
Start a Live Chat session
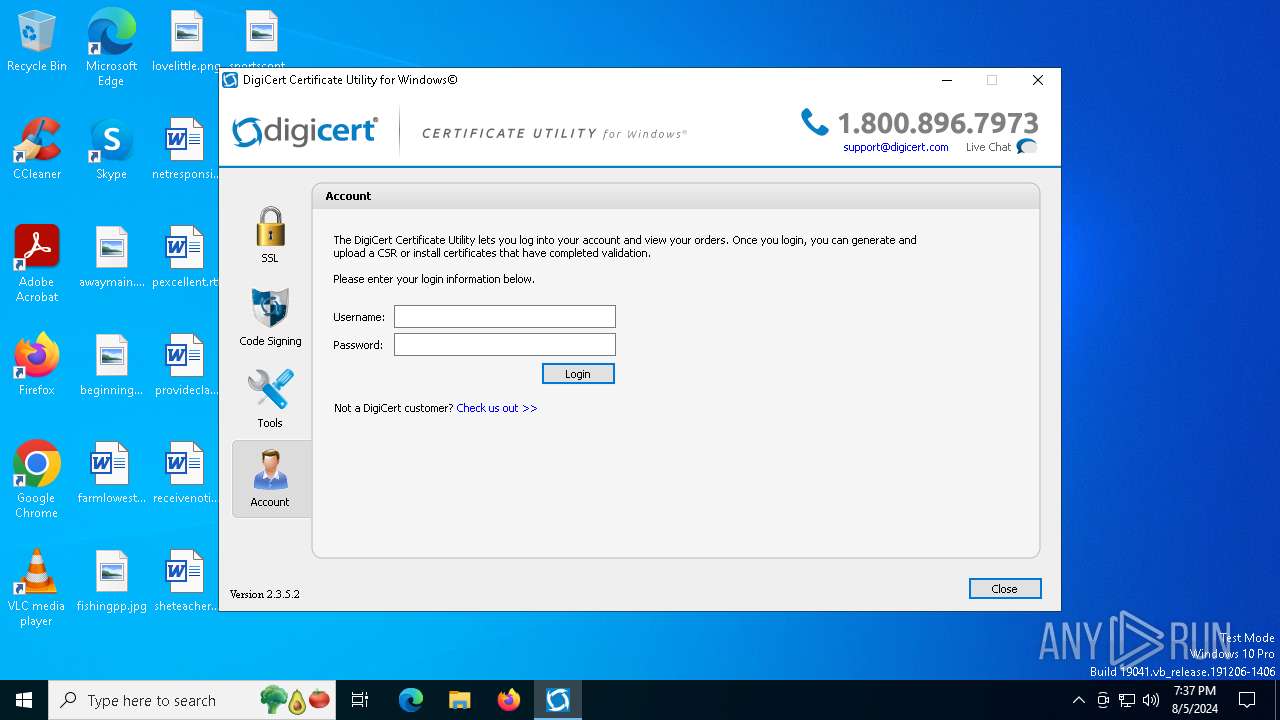1001,147
